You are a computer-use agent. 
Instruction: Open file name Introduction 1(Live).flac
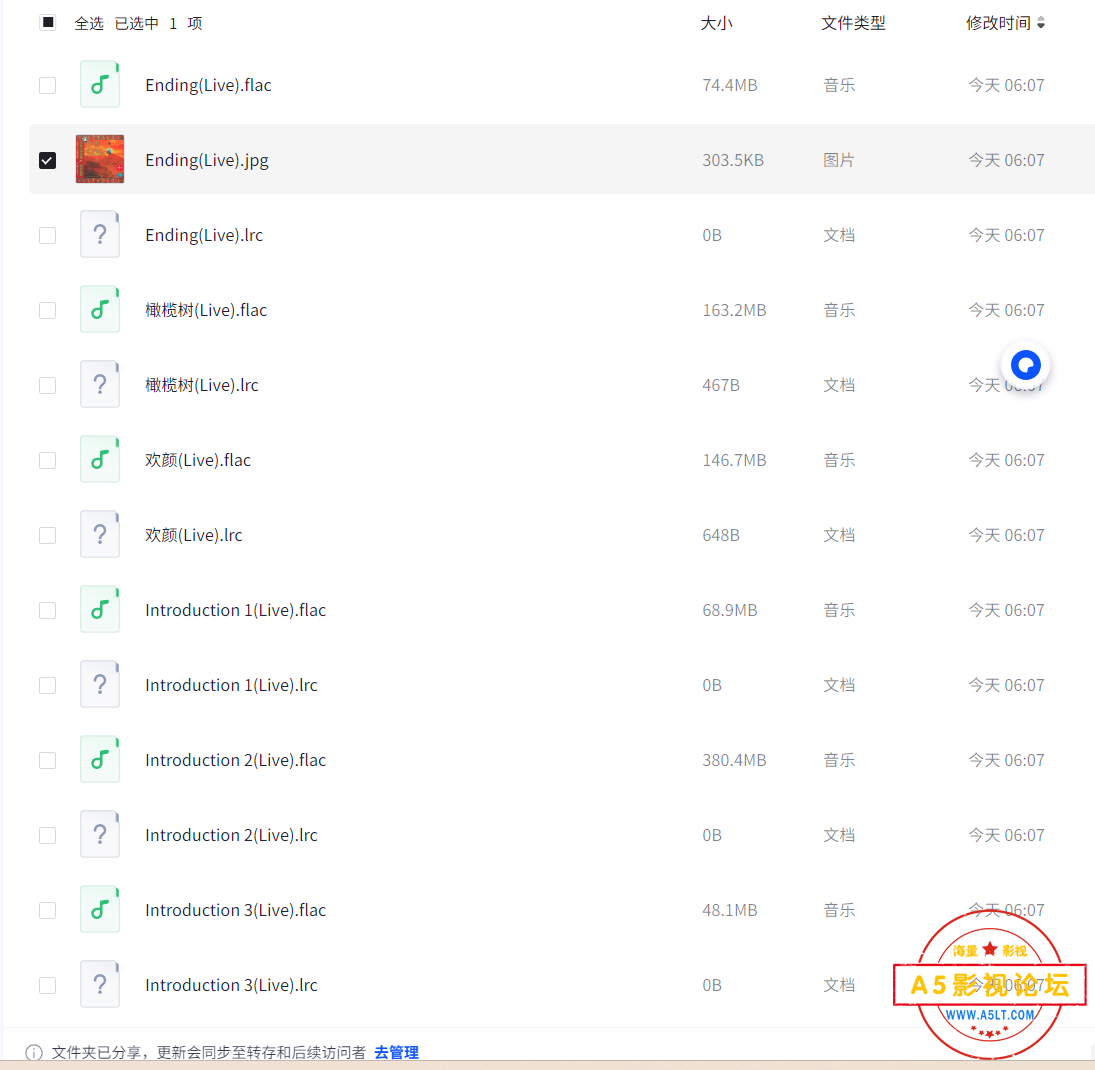point(235,610)
